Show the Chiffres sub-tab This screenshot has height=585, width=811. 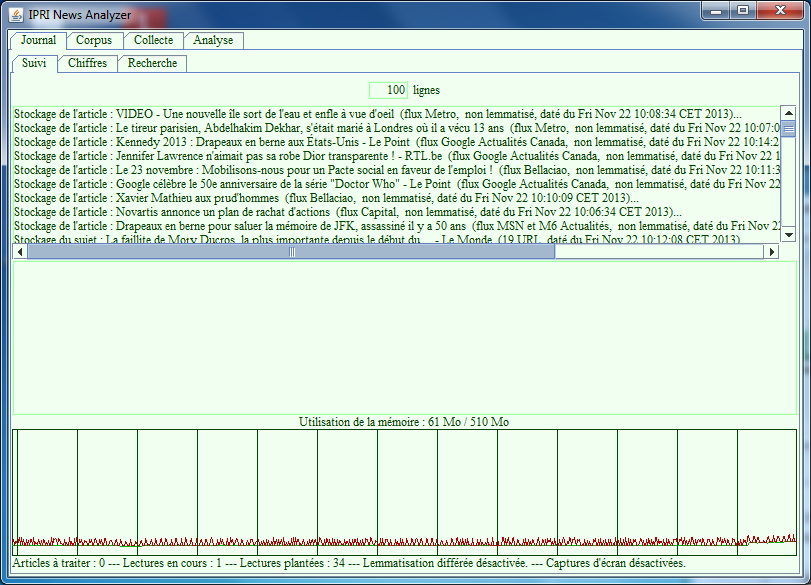[88, 63]
